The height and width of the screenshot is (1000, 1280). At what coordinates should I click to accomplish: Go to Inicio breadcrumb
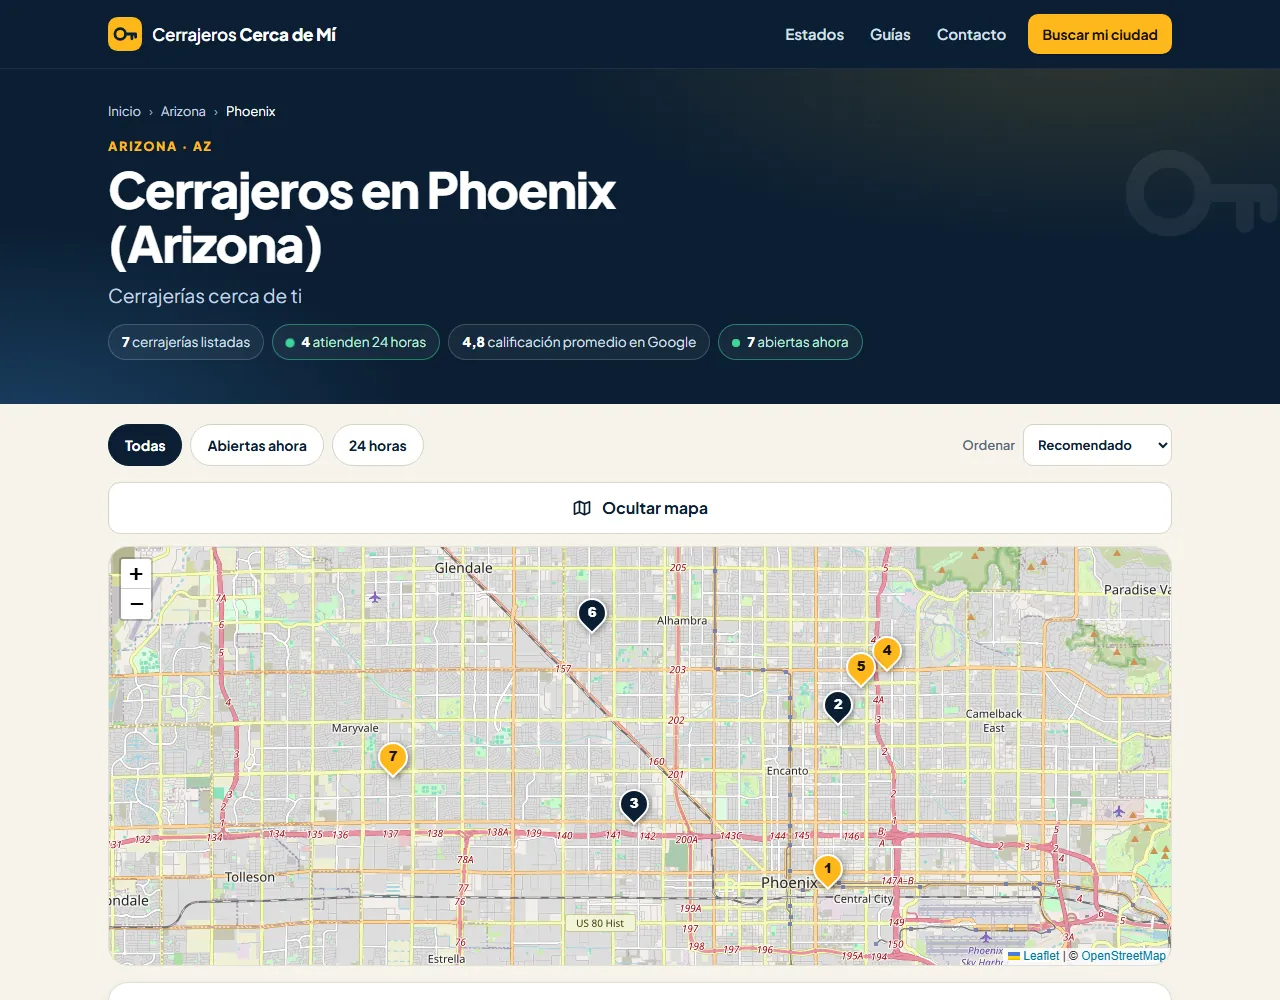point(124,112)
